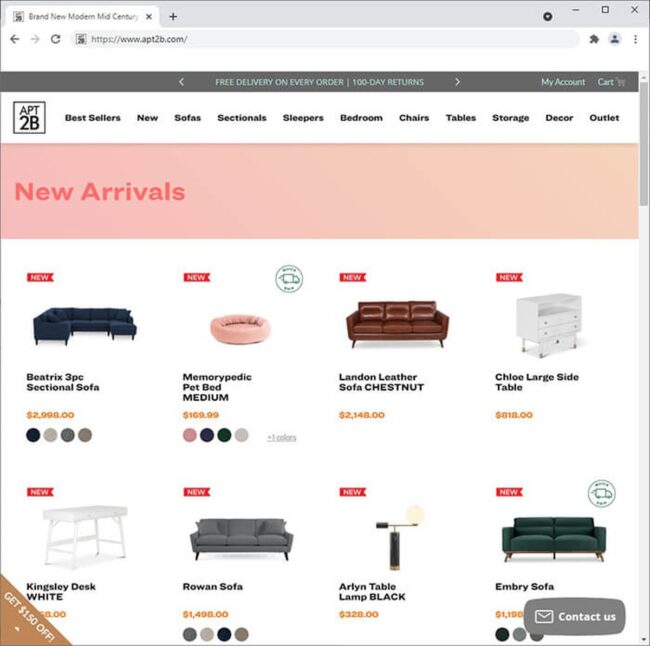Select navy swatch for Beatrix Sectional
This screenshot has height=646, width=650.
(33, 435)
